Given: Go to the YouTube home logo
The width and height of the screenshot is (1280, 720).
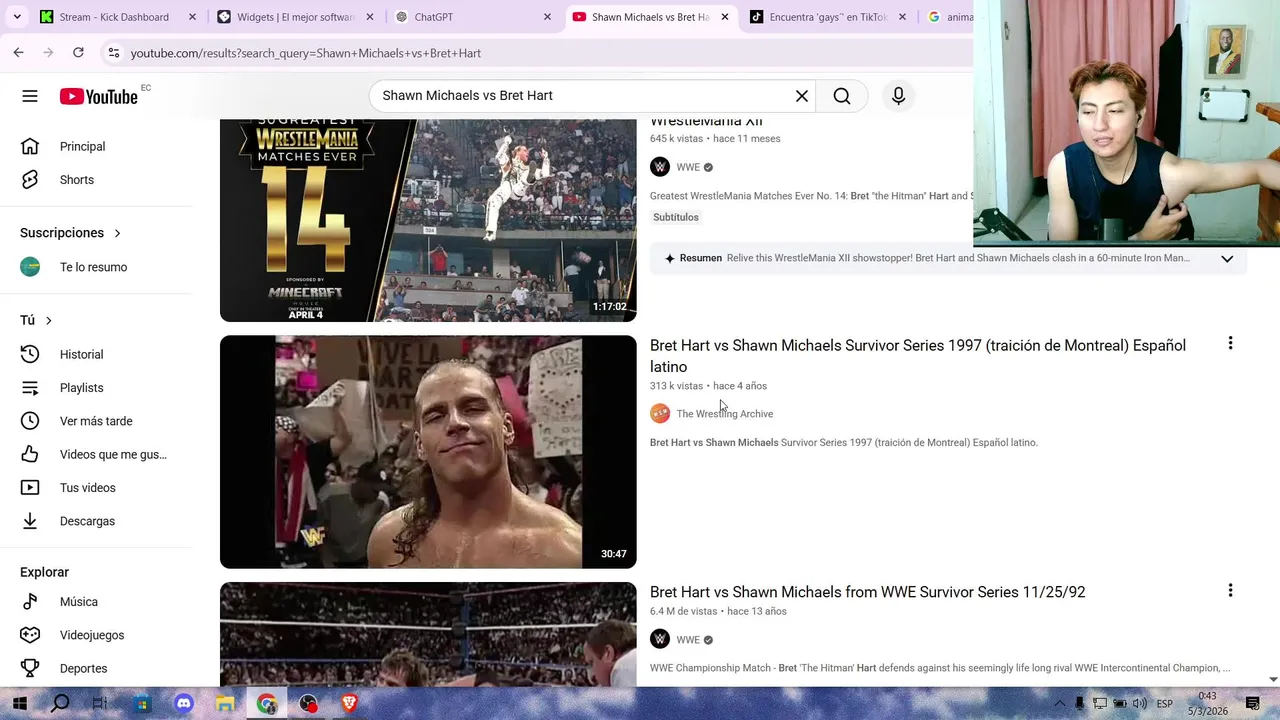Looking at the screenshot, I should (98, 96).
